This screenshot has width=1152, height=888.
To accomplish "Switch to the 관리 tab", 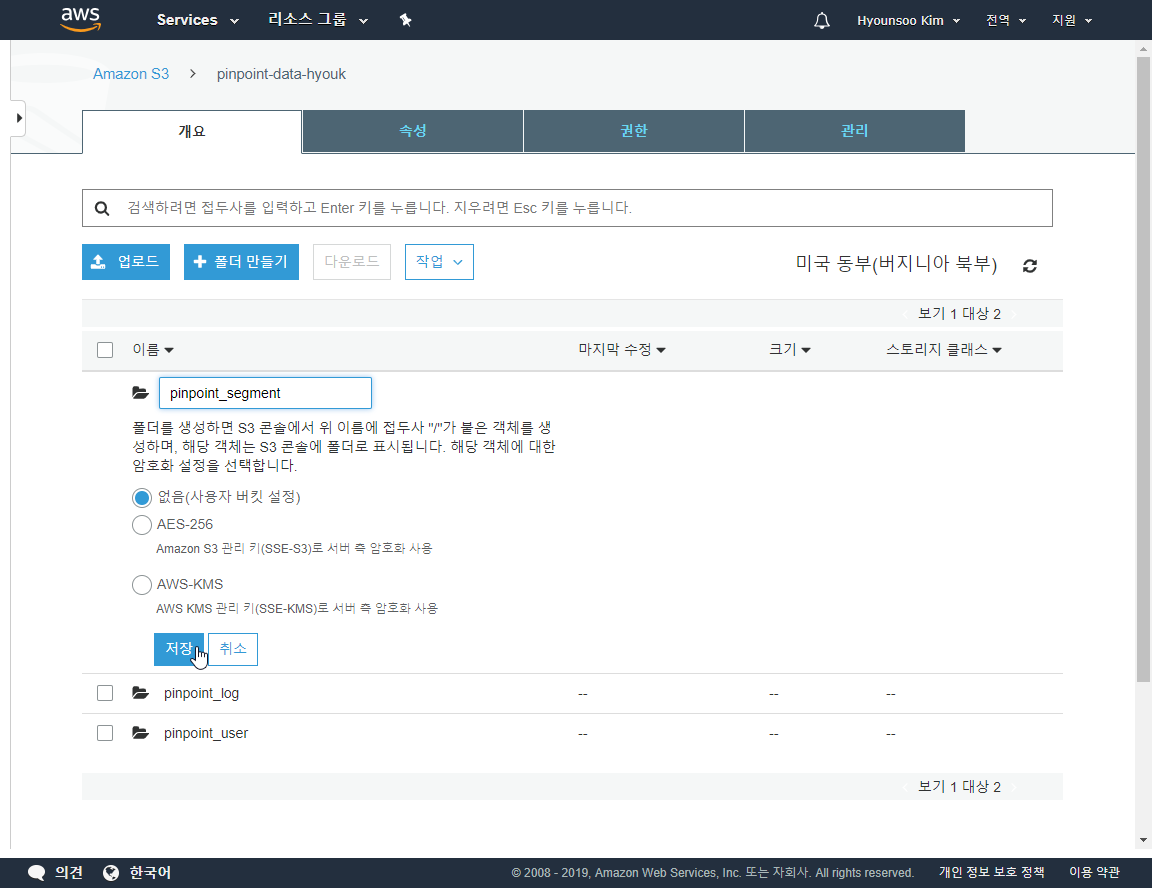I will (854, 131).
